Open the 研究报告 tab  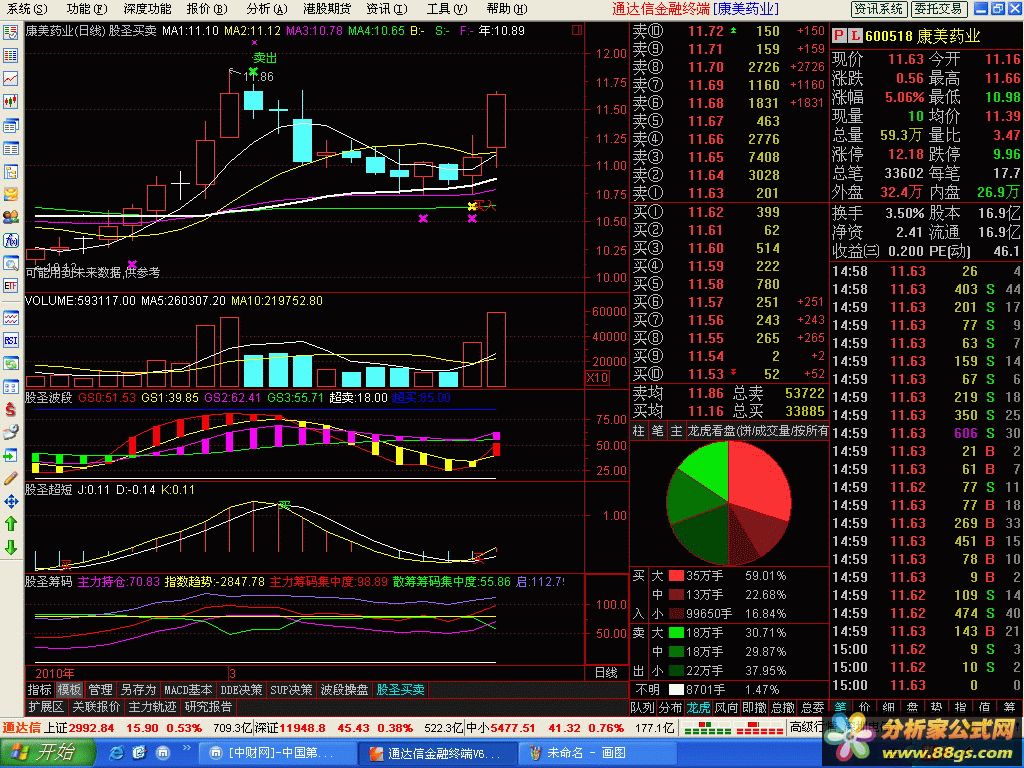(x=208, y=707)
